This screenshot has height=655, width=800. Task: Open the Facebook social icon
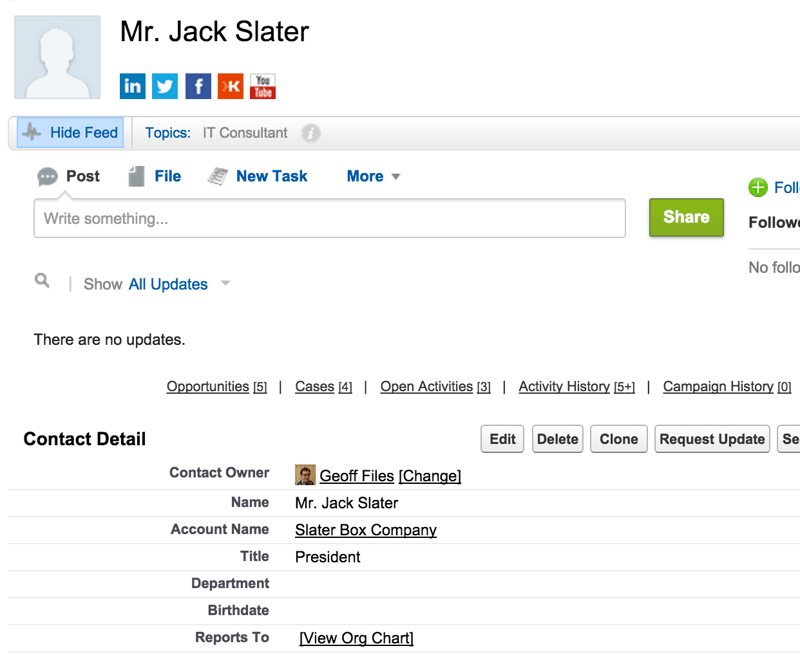click(x=198, y=86)
